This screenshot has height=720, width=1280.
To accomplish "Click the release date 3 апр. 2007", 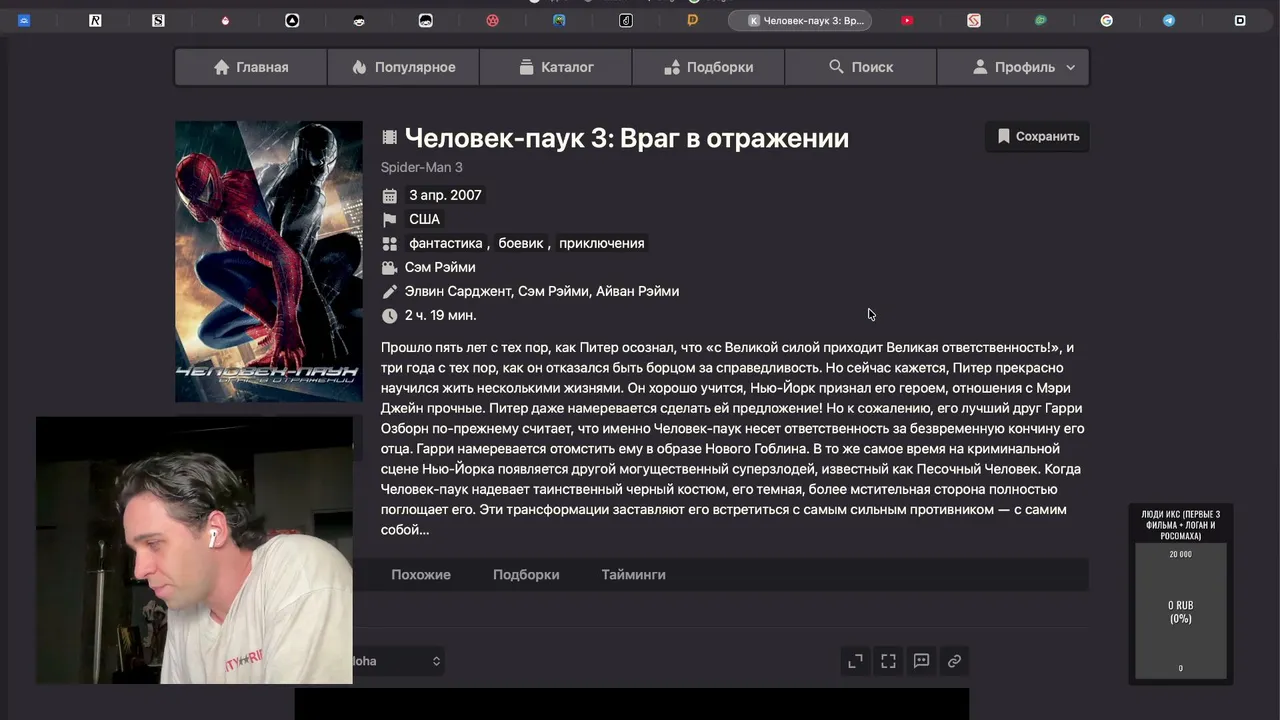I will click(x=445, y=195).
